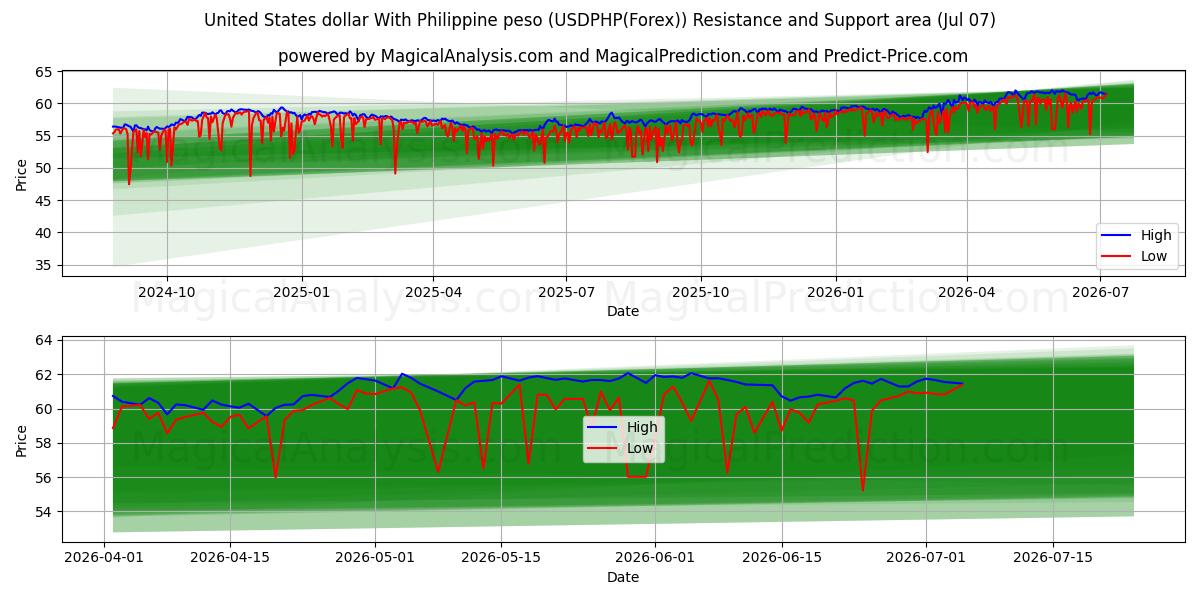Click the '2024-10' x-axis label in top chart
This screenshot has width=1200, height=600.
click(166, 292)
